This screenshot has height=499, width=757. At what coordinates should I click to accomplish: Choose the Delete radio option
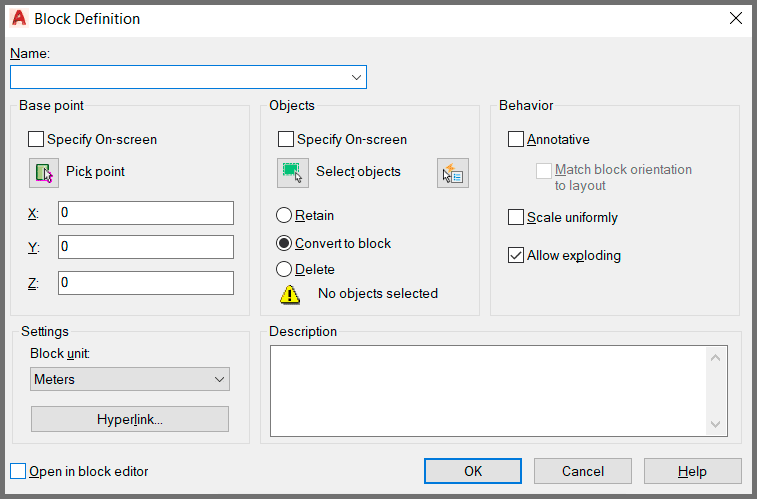[284, 269]
